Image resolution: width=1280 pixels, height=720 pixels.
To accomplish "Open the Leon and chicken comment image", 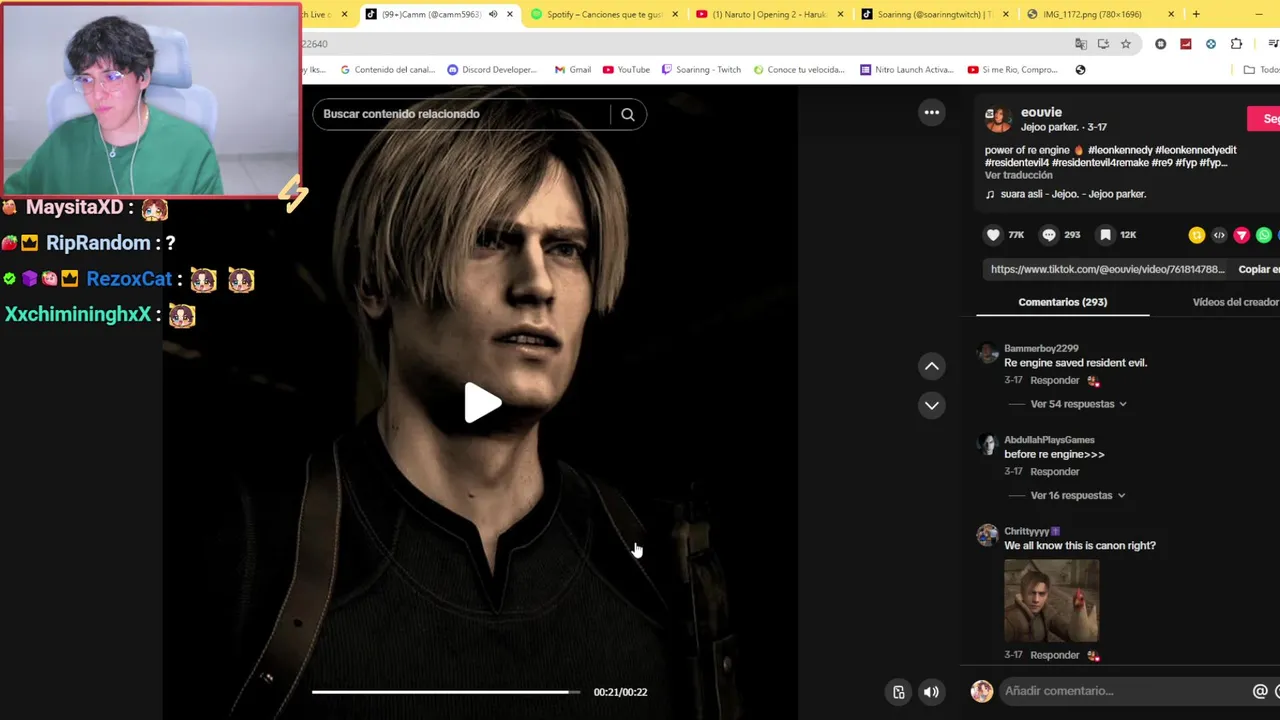I will (1051, 600).
